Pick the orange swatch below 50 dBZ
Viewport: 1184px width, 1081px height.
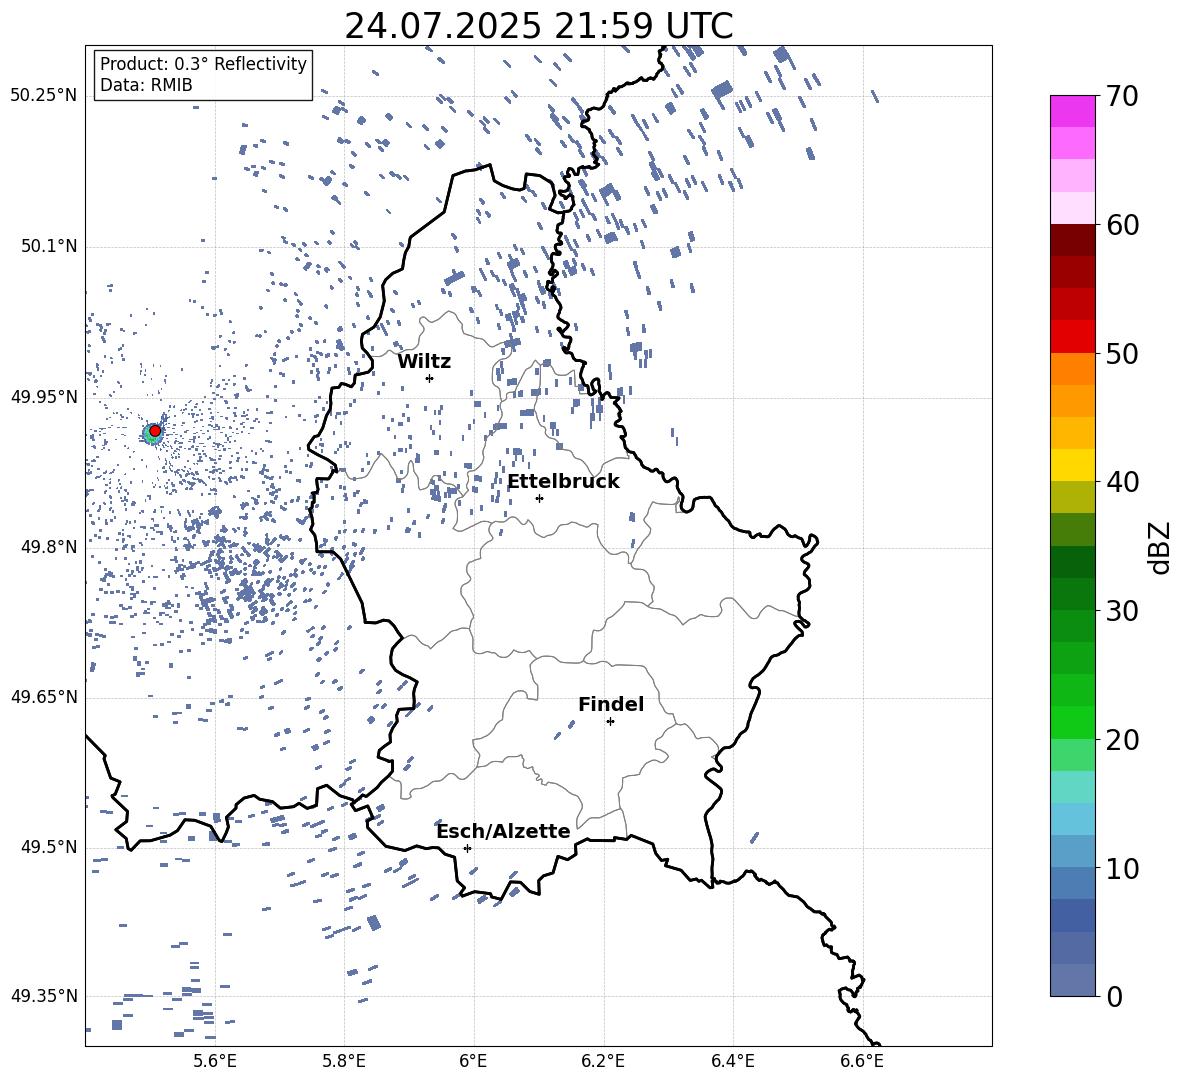point(1072,368)
